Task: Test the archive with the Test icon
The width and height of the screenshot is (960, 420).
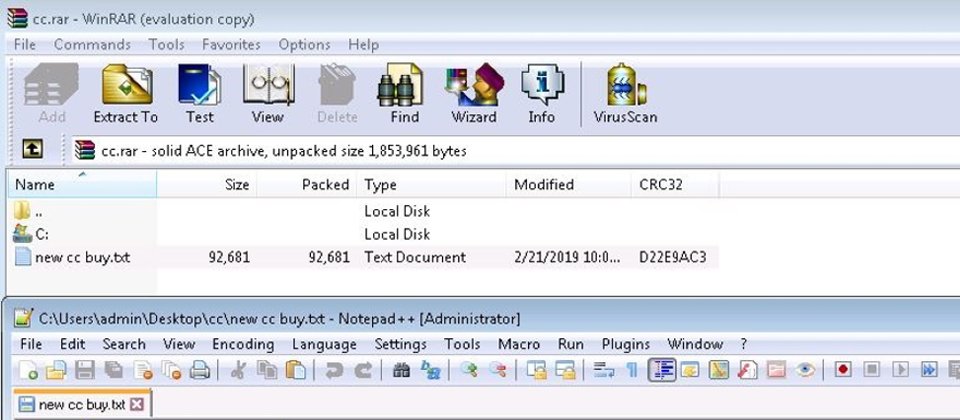Action: (x=200, y=93)
